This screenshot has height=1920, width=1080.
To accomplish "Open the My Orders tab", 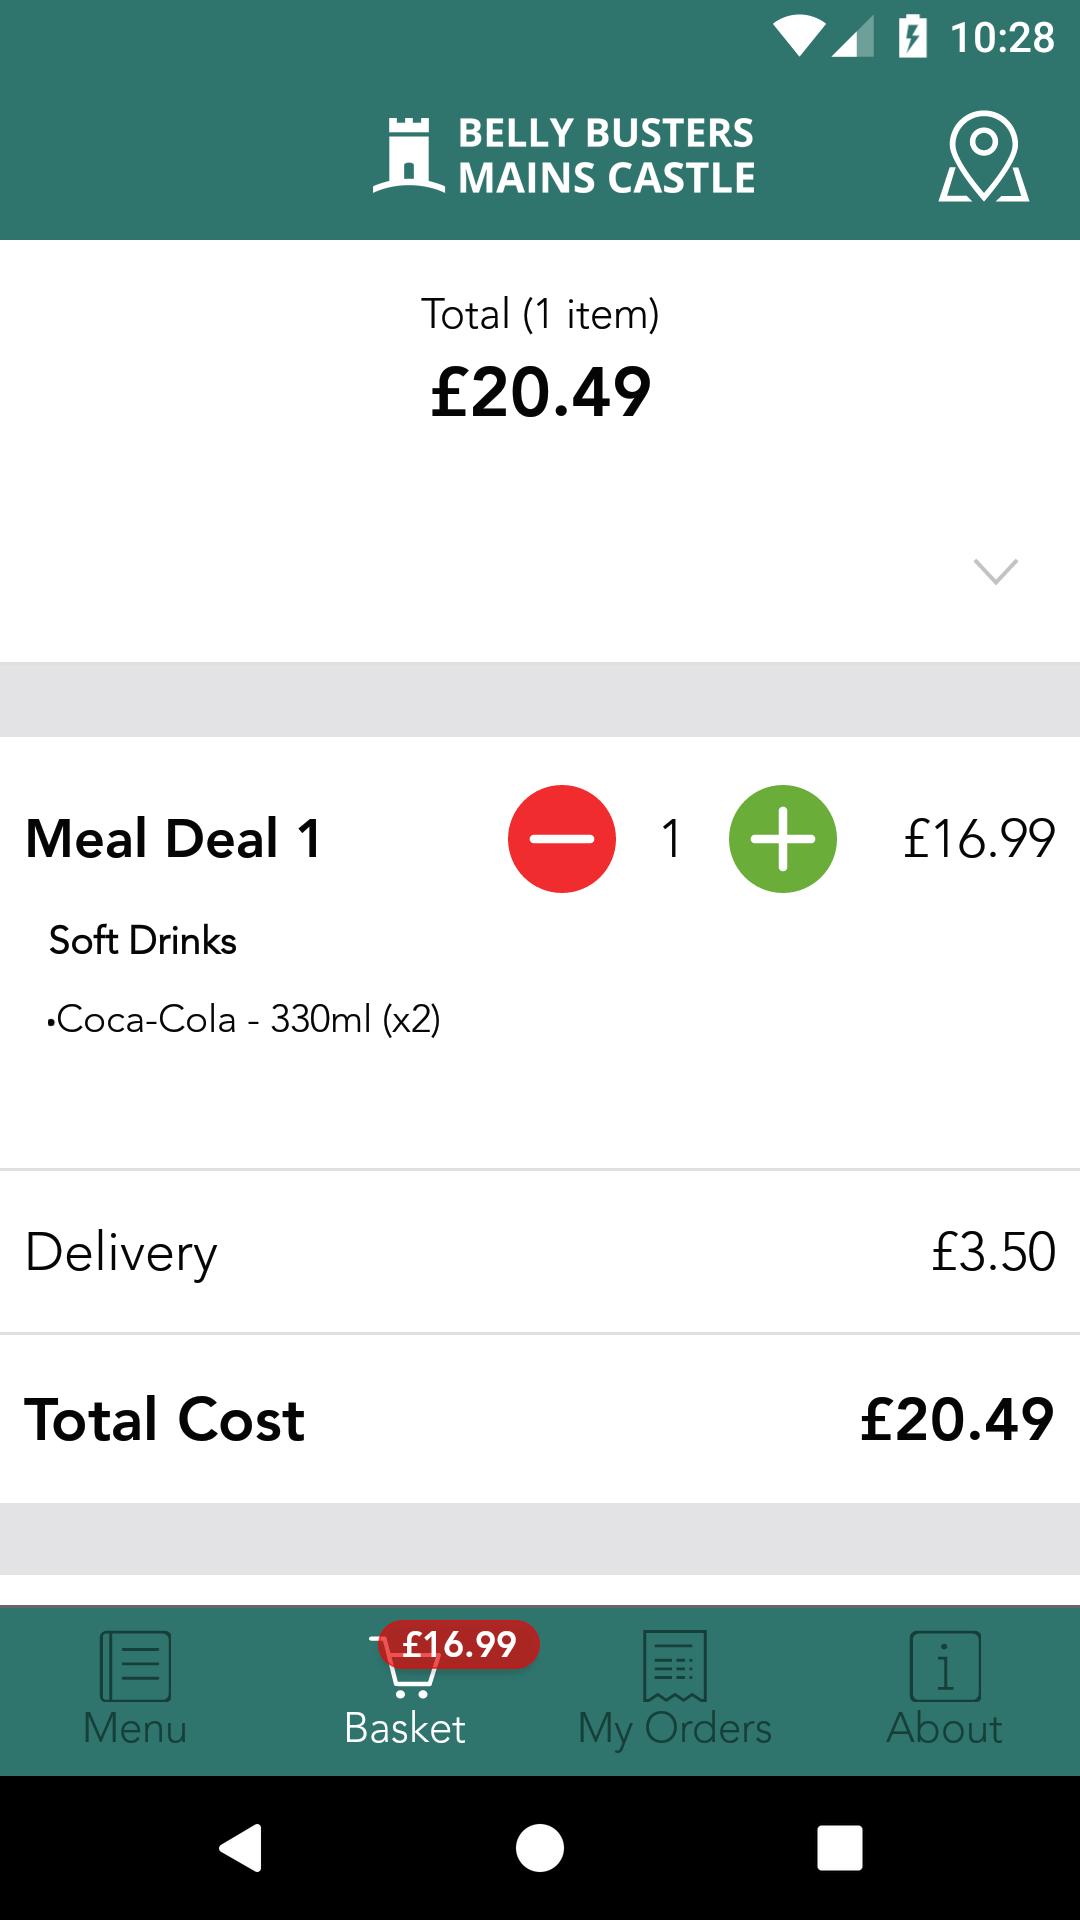I will coord(675,1690).
